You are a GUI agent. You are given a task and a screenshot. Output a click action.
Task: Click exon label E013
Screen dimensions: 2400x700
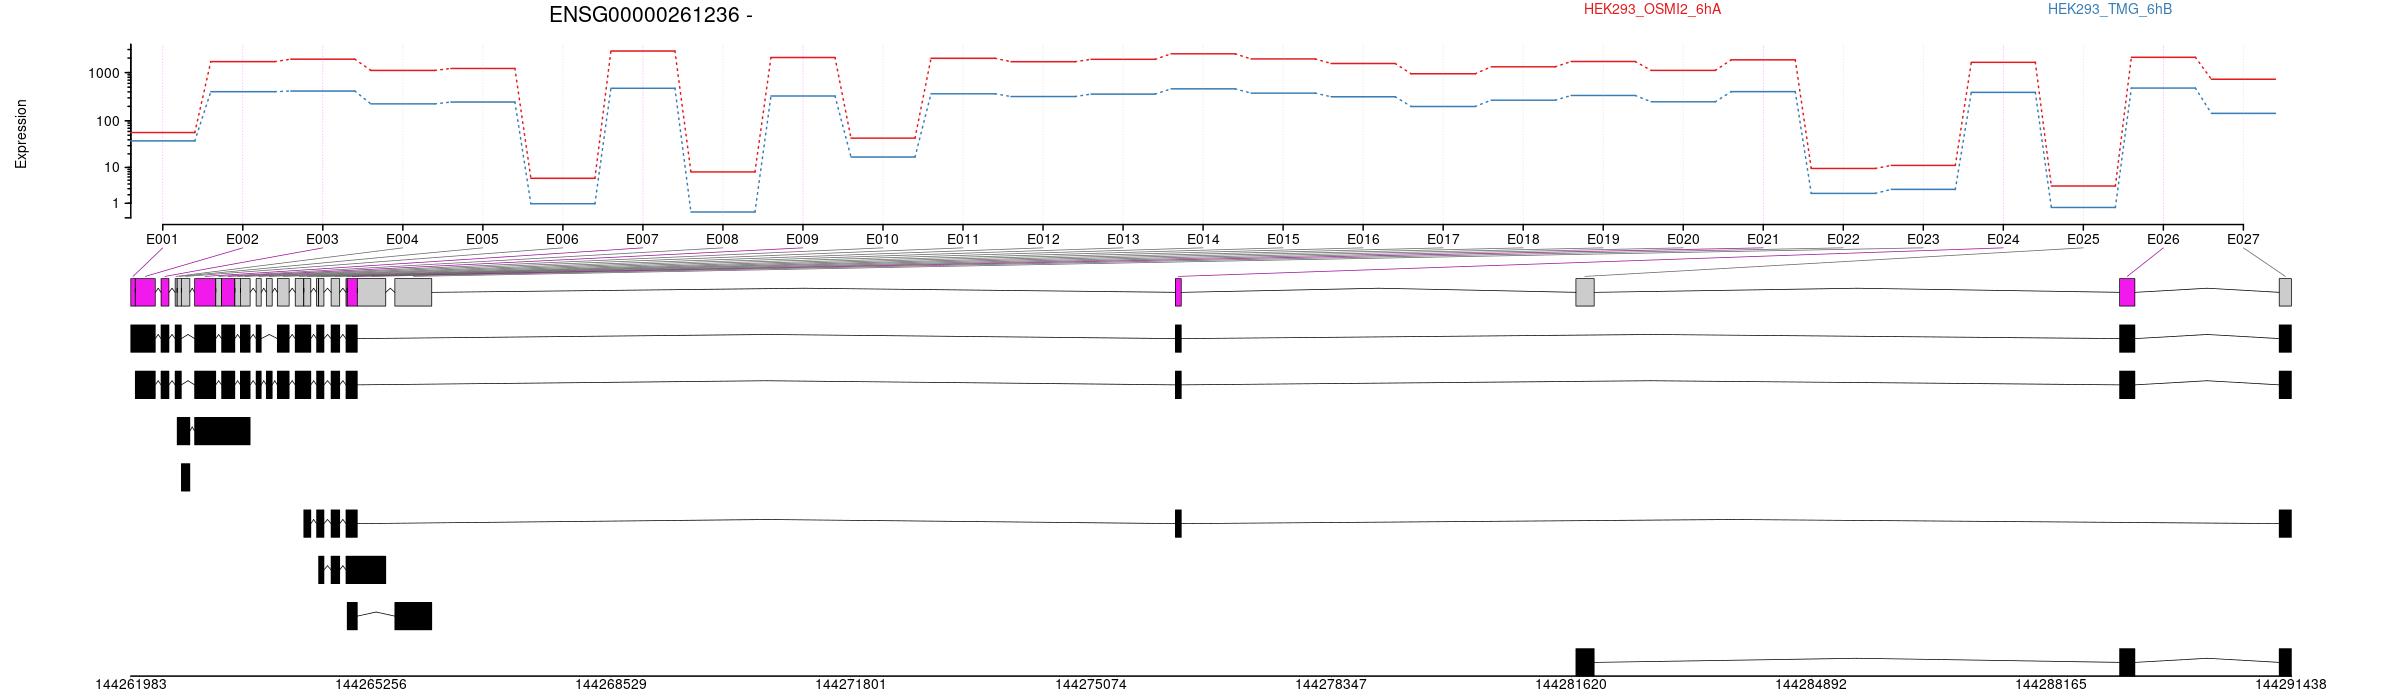[x=1123, y=240]
